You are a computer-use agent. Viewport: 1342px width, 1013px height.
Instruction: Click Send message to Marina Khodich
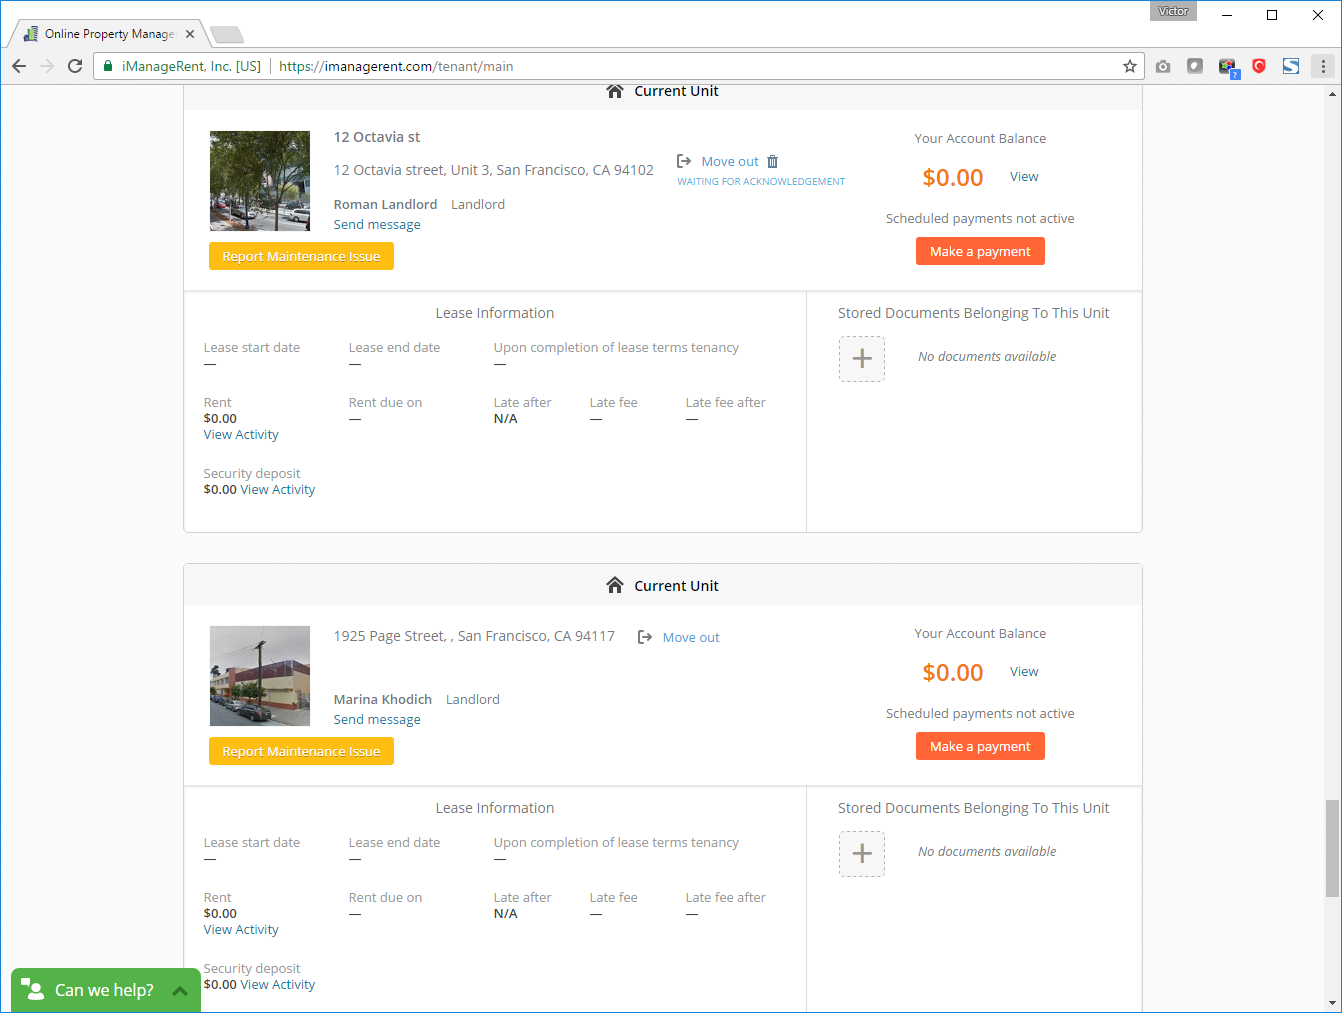pyautogui.click(x=377, y=719)
